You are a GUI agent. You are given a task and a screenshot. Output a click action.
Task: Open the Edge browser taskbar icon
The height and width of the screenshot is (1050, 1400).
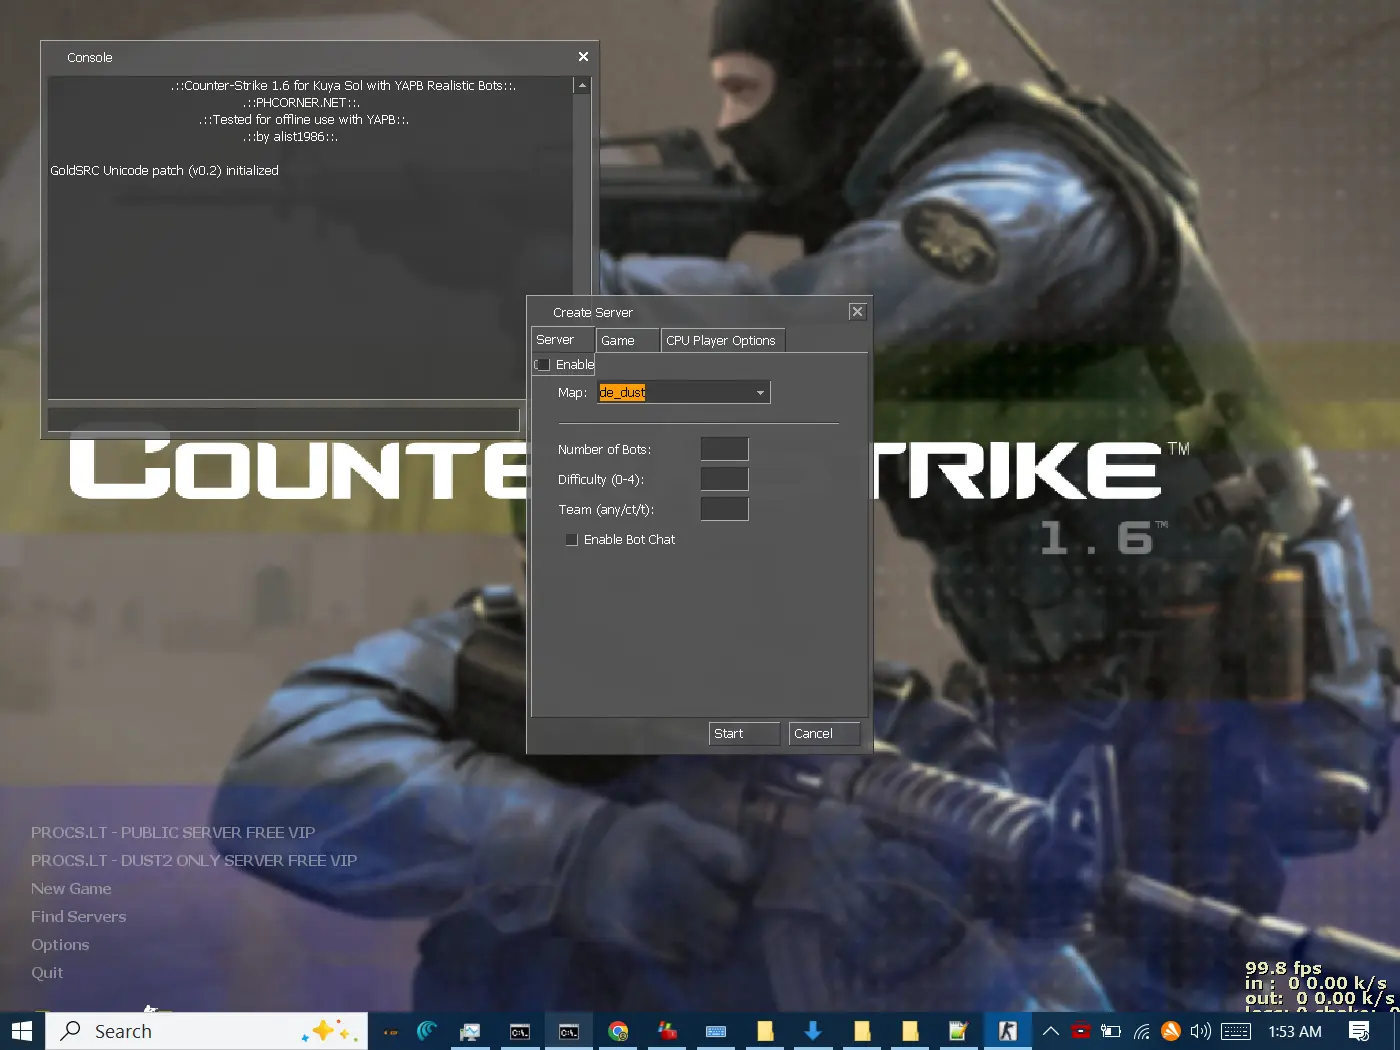tap(427, 1031)
